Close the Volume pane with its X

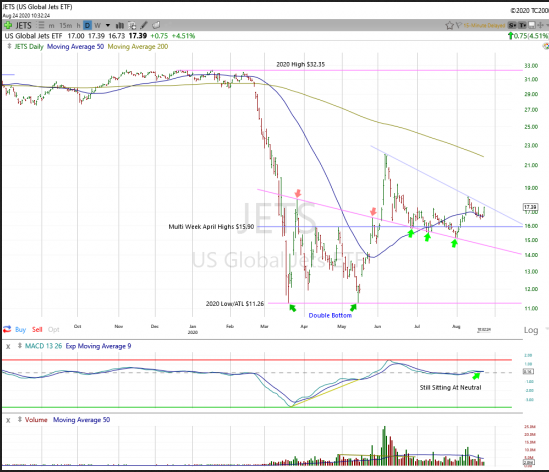pyautogui.click(x=8, y=420)
